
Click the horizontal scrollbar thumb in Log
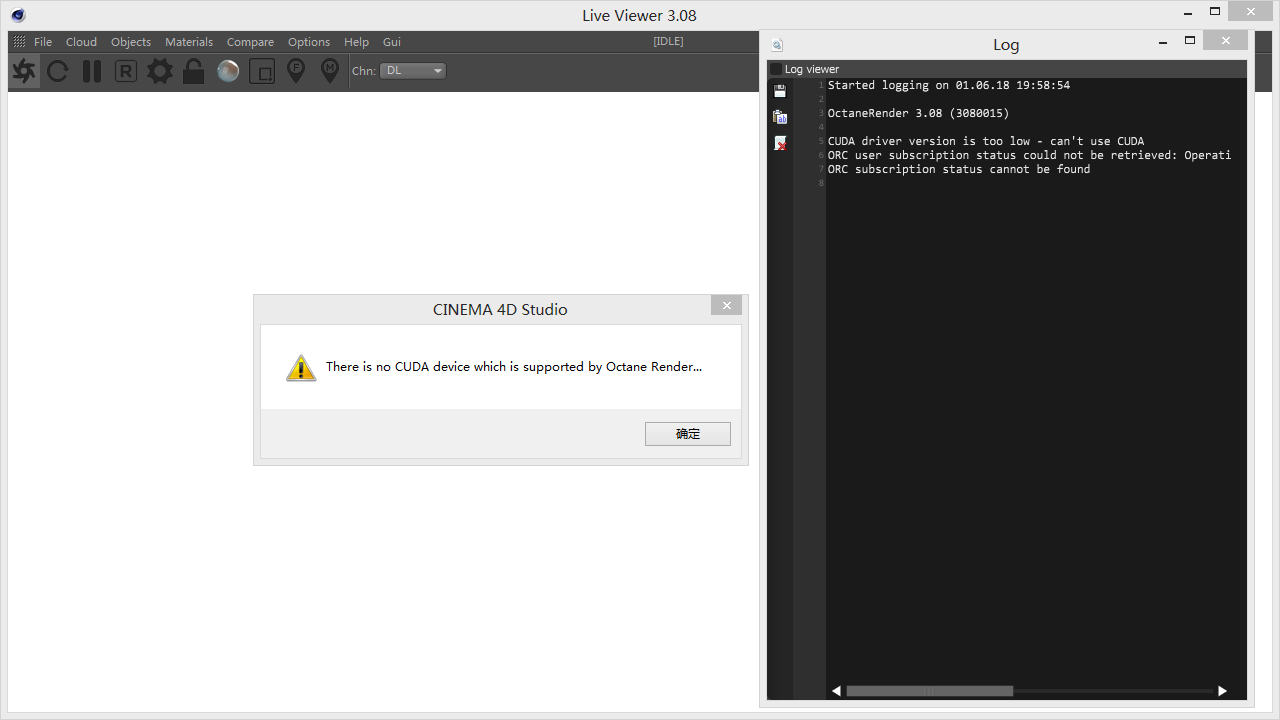[930, 691]
